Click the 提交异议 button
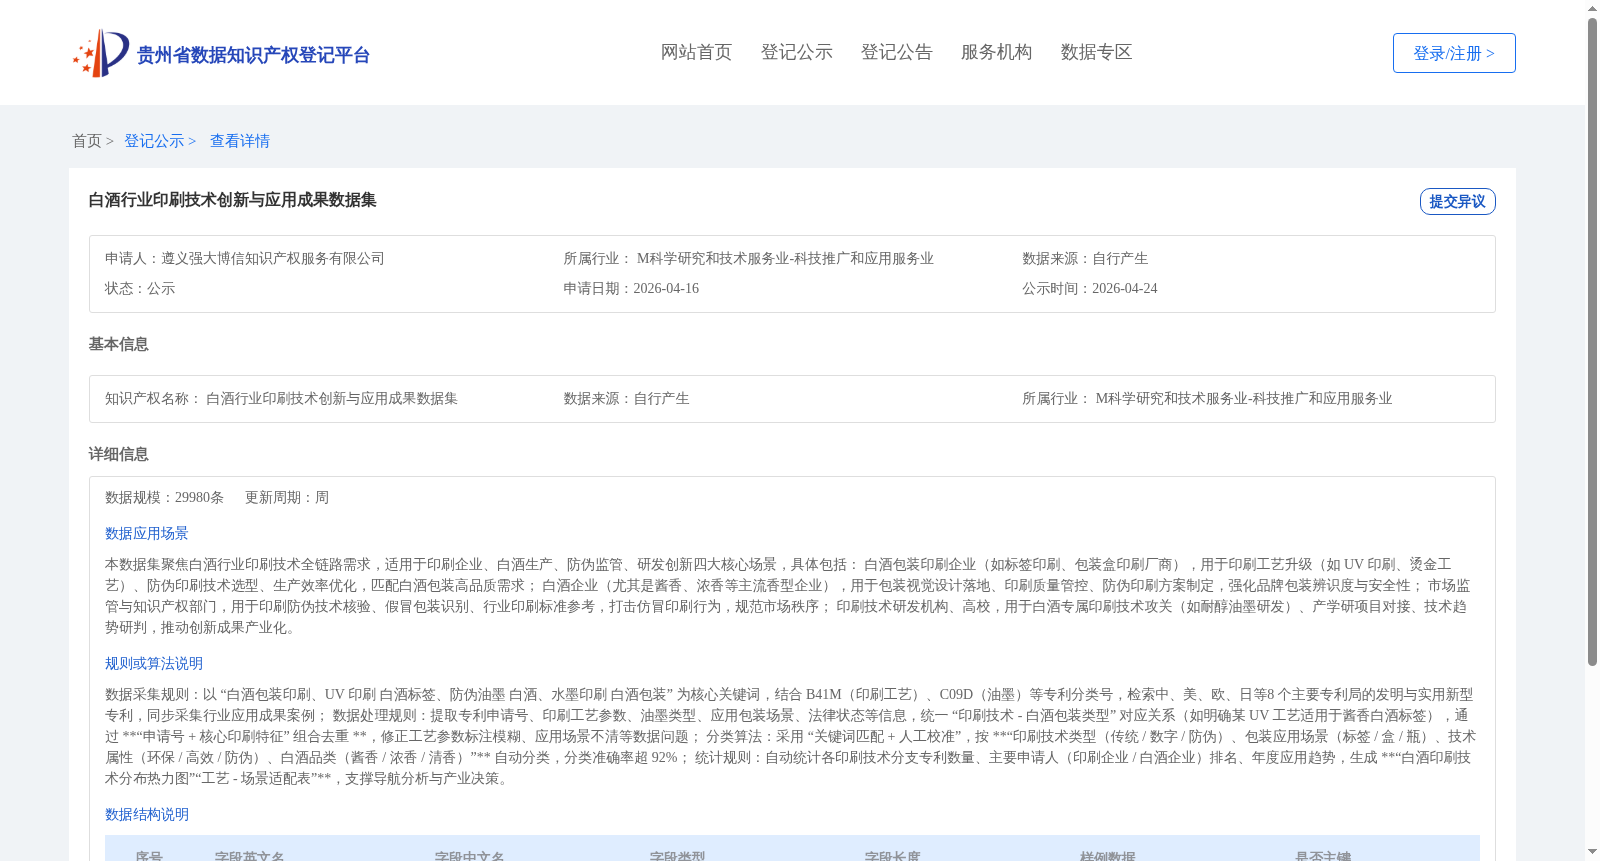Image resolution: width=1600 pixels, height=861 pixels. [x=1457, y=201]
